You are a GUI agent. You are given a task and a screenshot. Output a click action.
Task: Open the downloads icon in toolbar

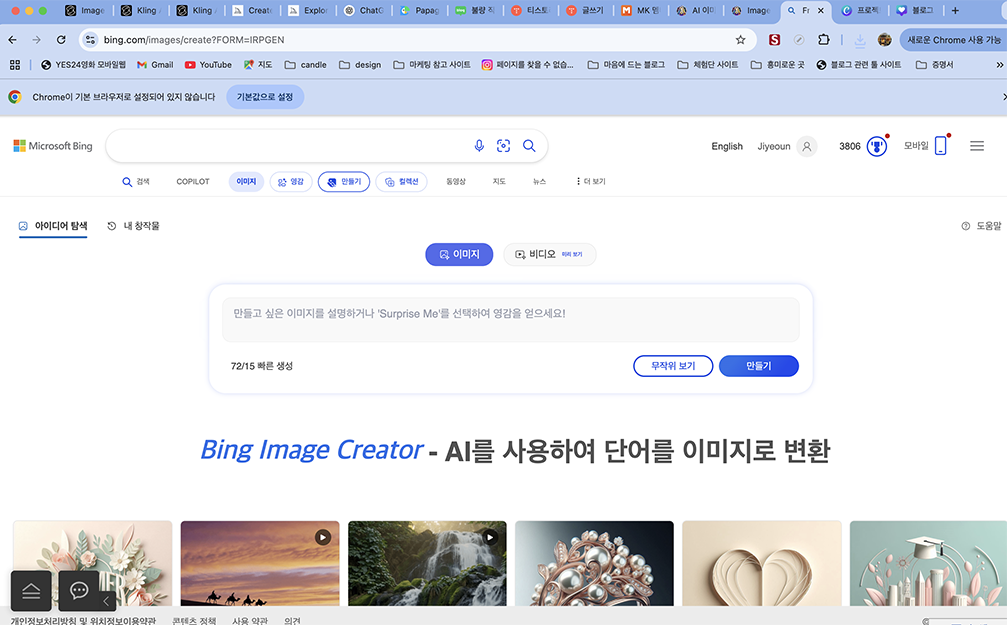pyautogui.click(x=860, y=40)
